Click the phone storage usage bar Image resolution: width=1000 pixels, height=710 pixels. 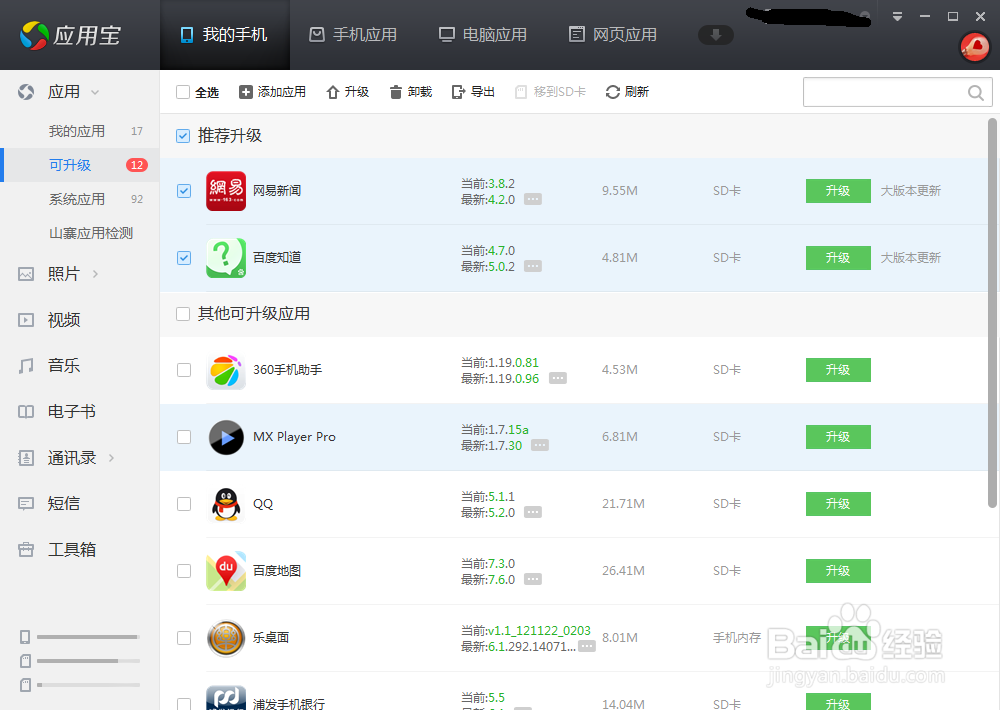(x=88, y=637)
